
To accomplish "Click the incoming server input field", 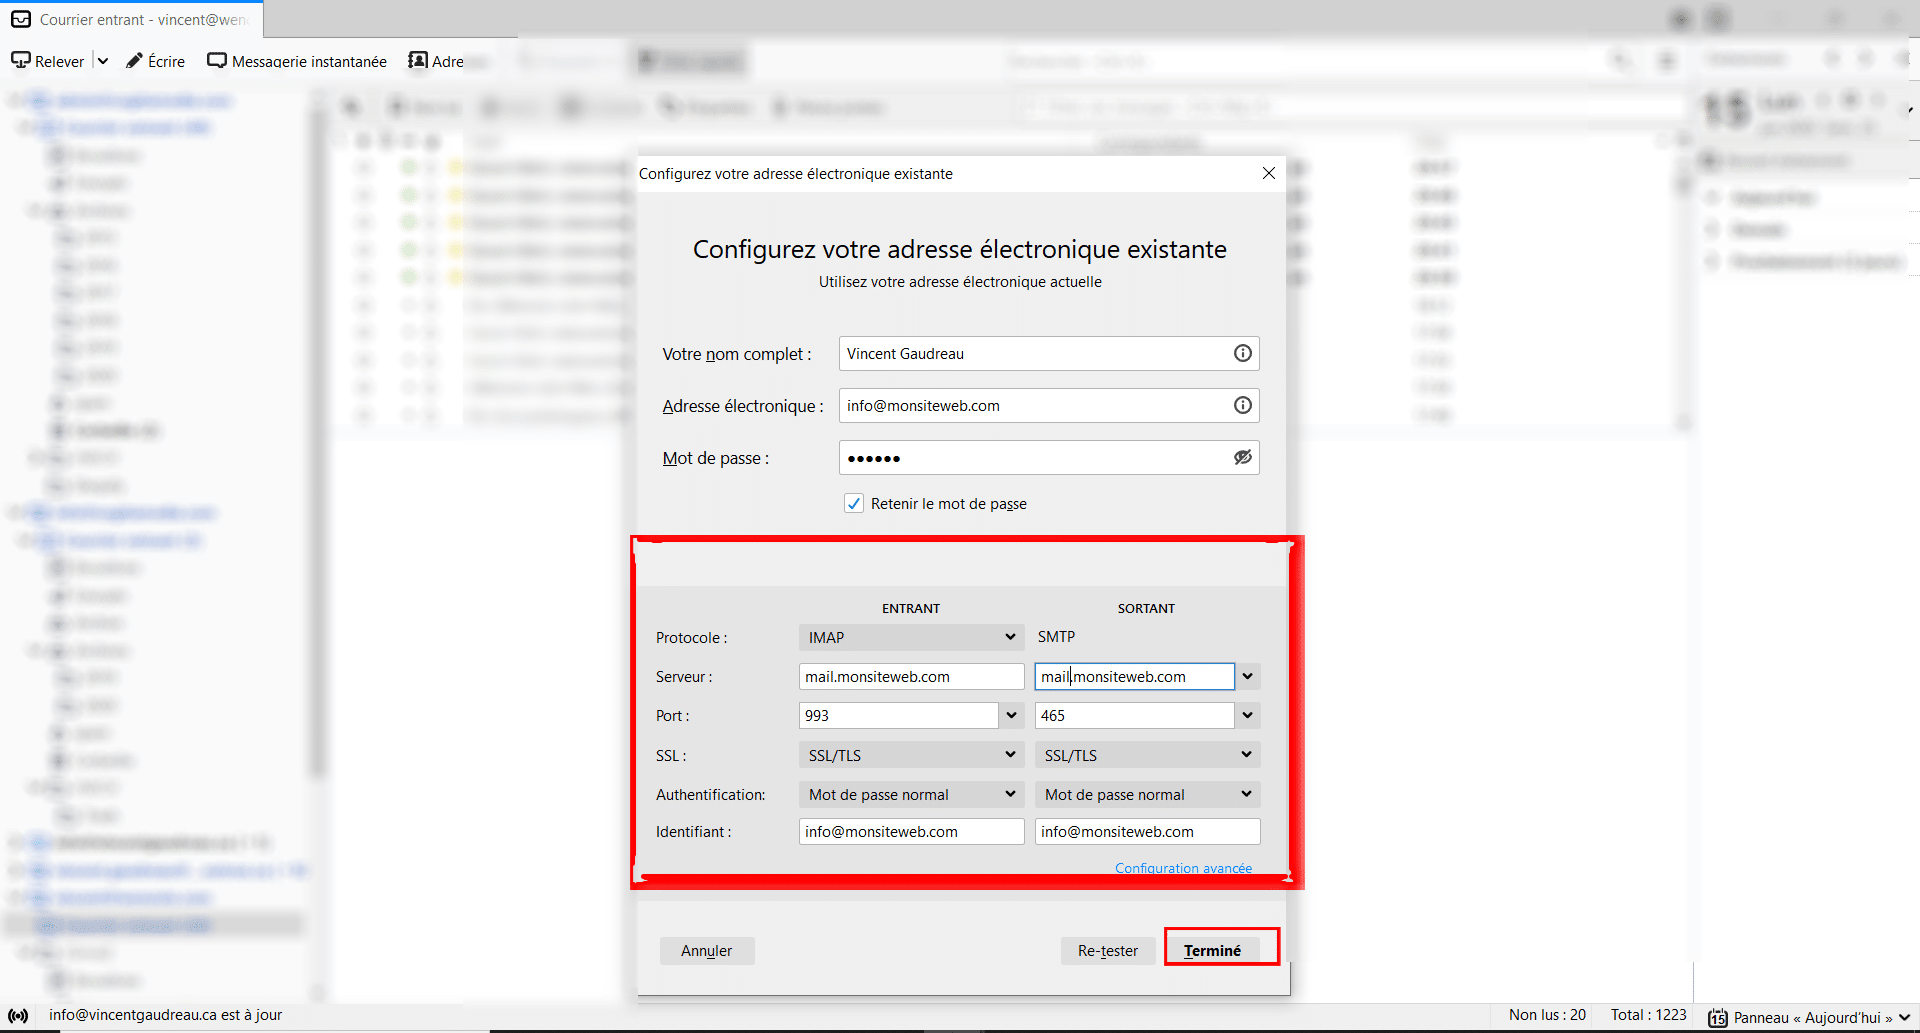I will click(x=910, y=677).
